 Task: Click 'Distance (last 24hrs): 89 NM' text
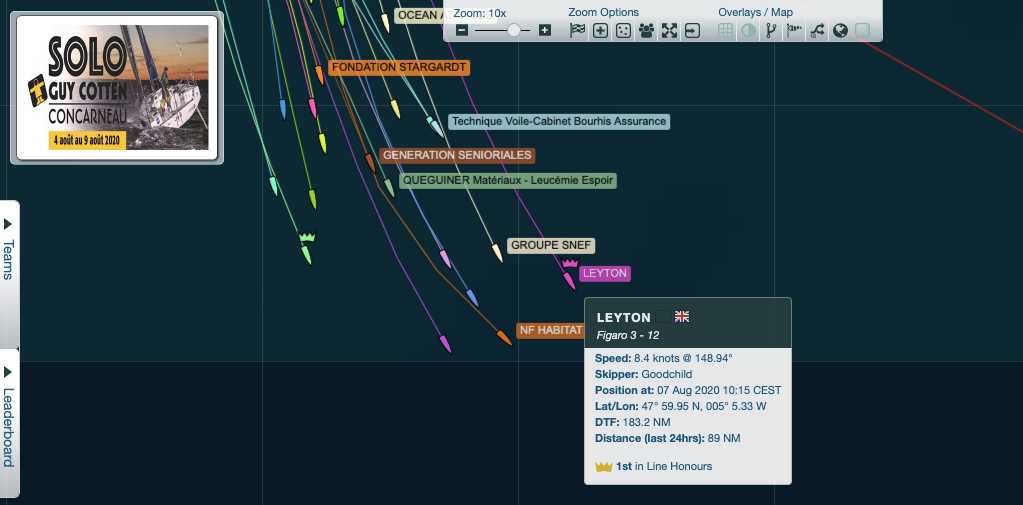(667, 438)
